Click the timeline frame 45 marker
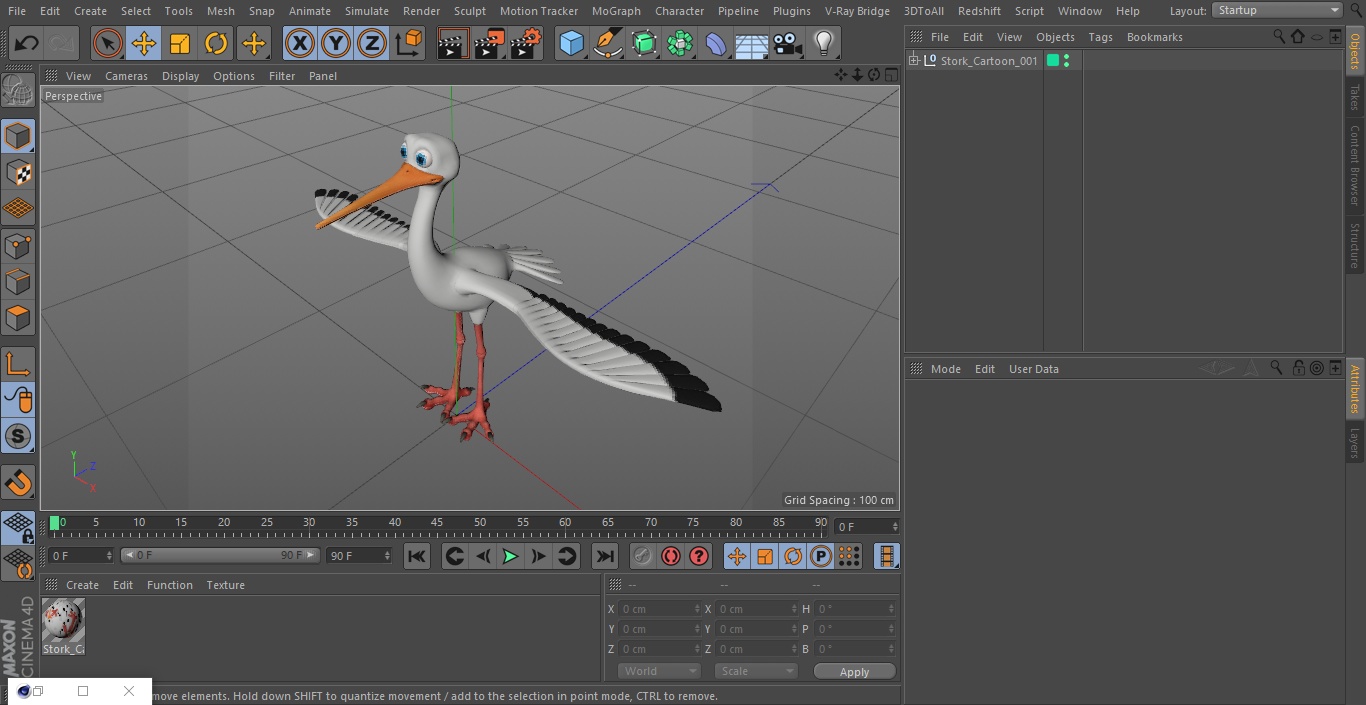1366x705 pixels. (437, 523)
